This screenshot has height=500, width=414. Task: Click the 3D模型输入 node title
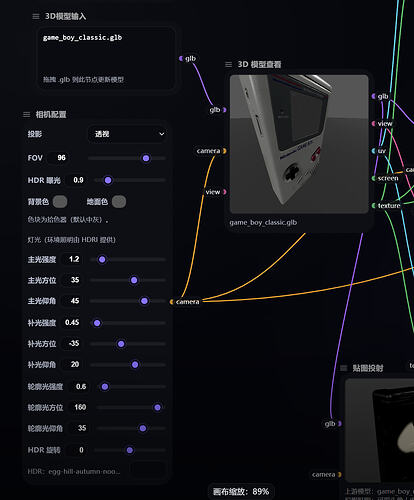65,16
